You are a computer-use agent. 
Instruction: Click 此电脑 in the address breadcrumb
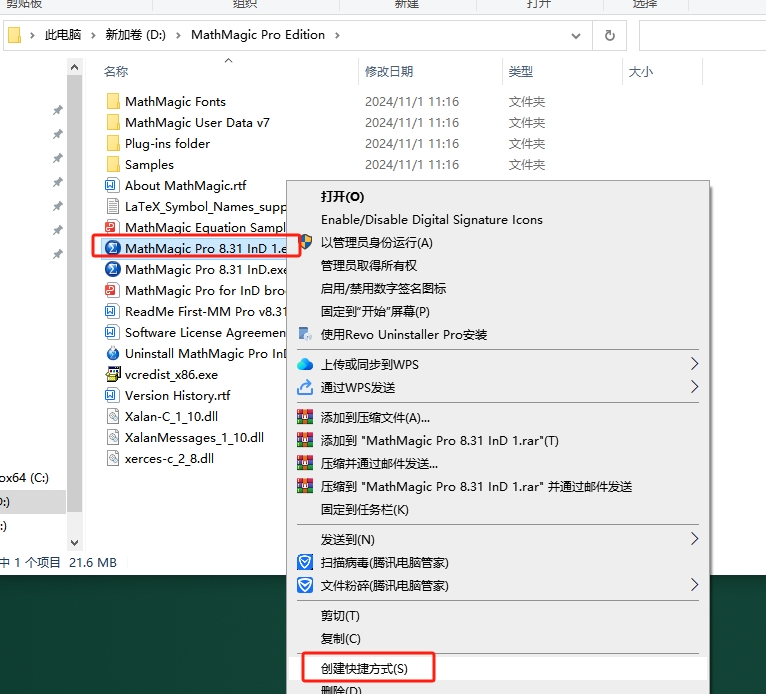click(63, 35)
